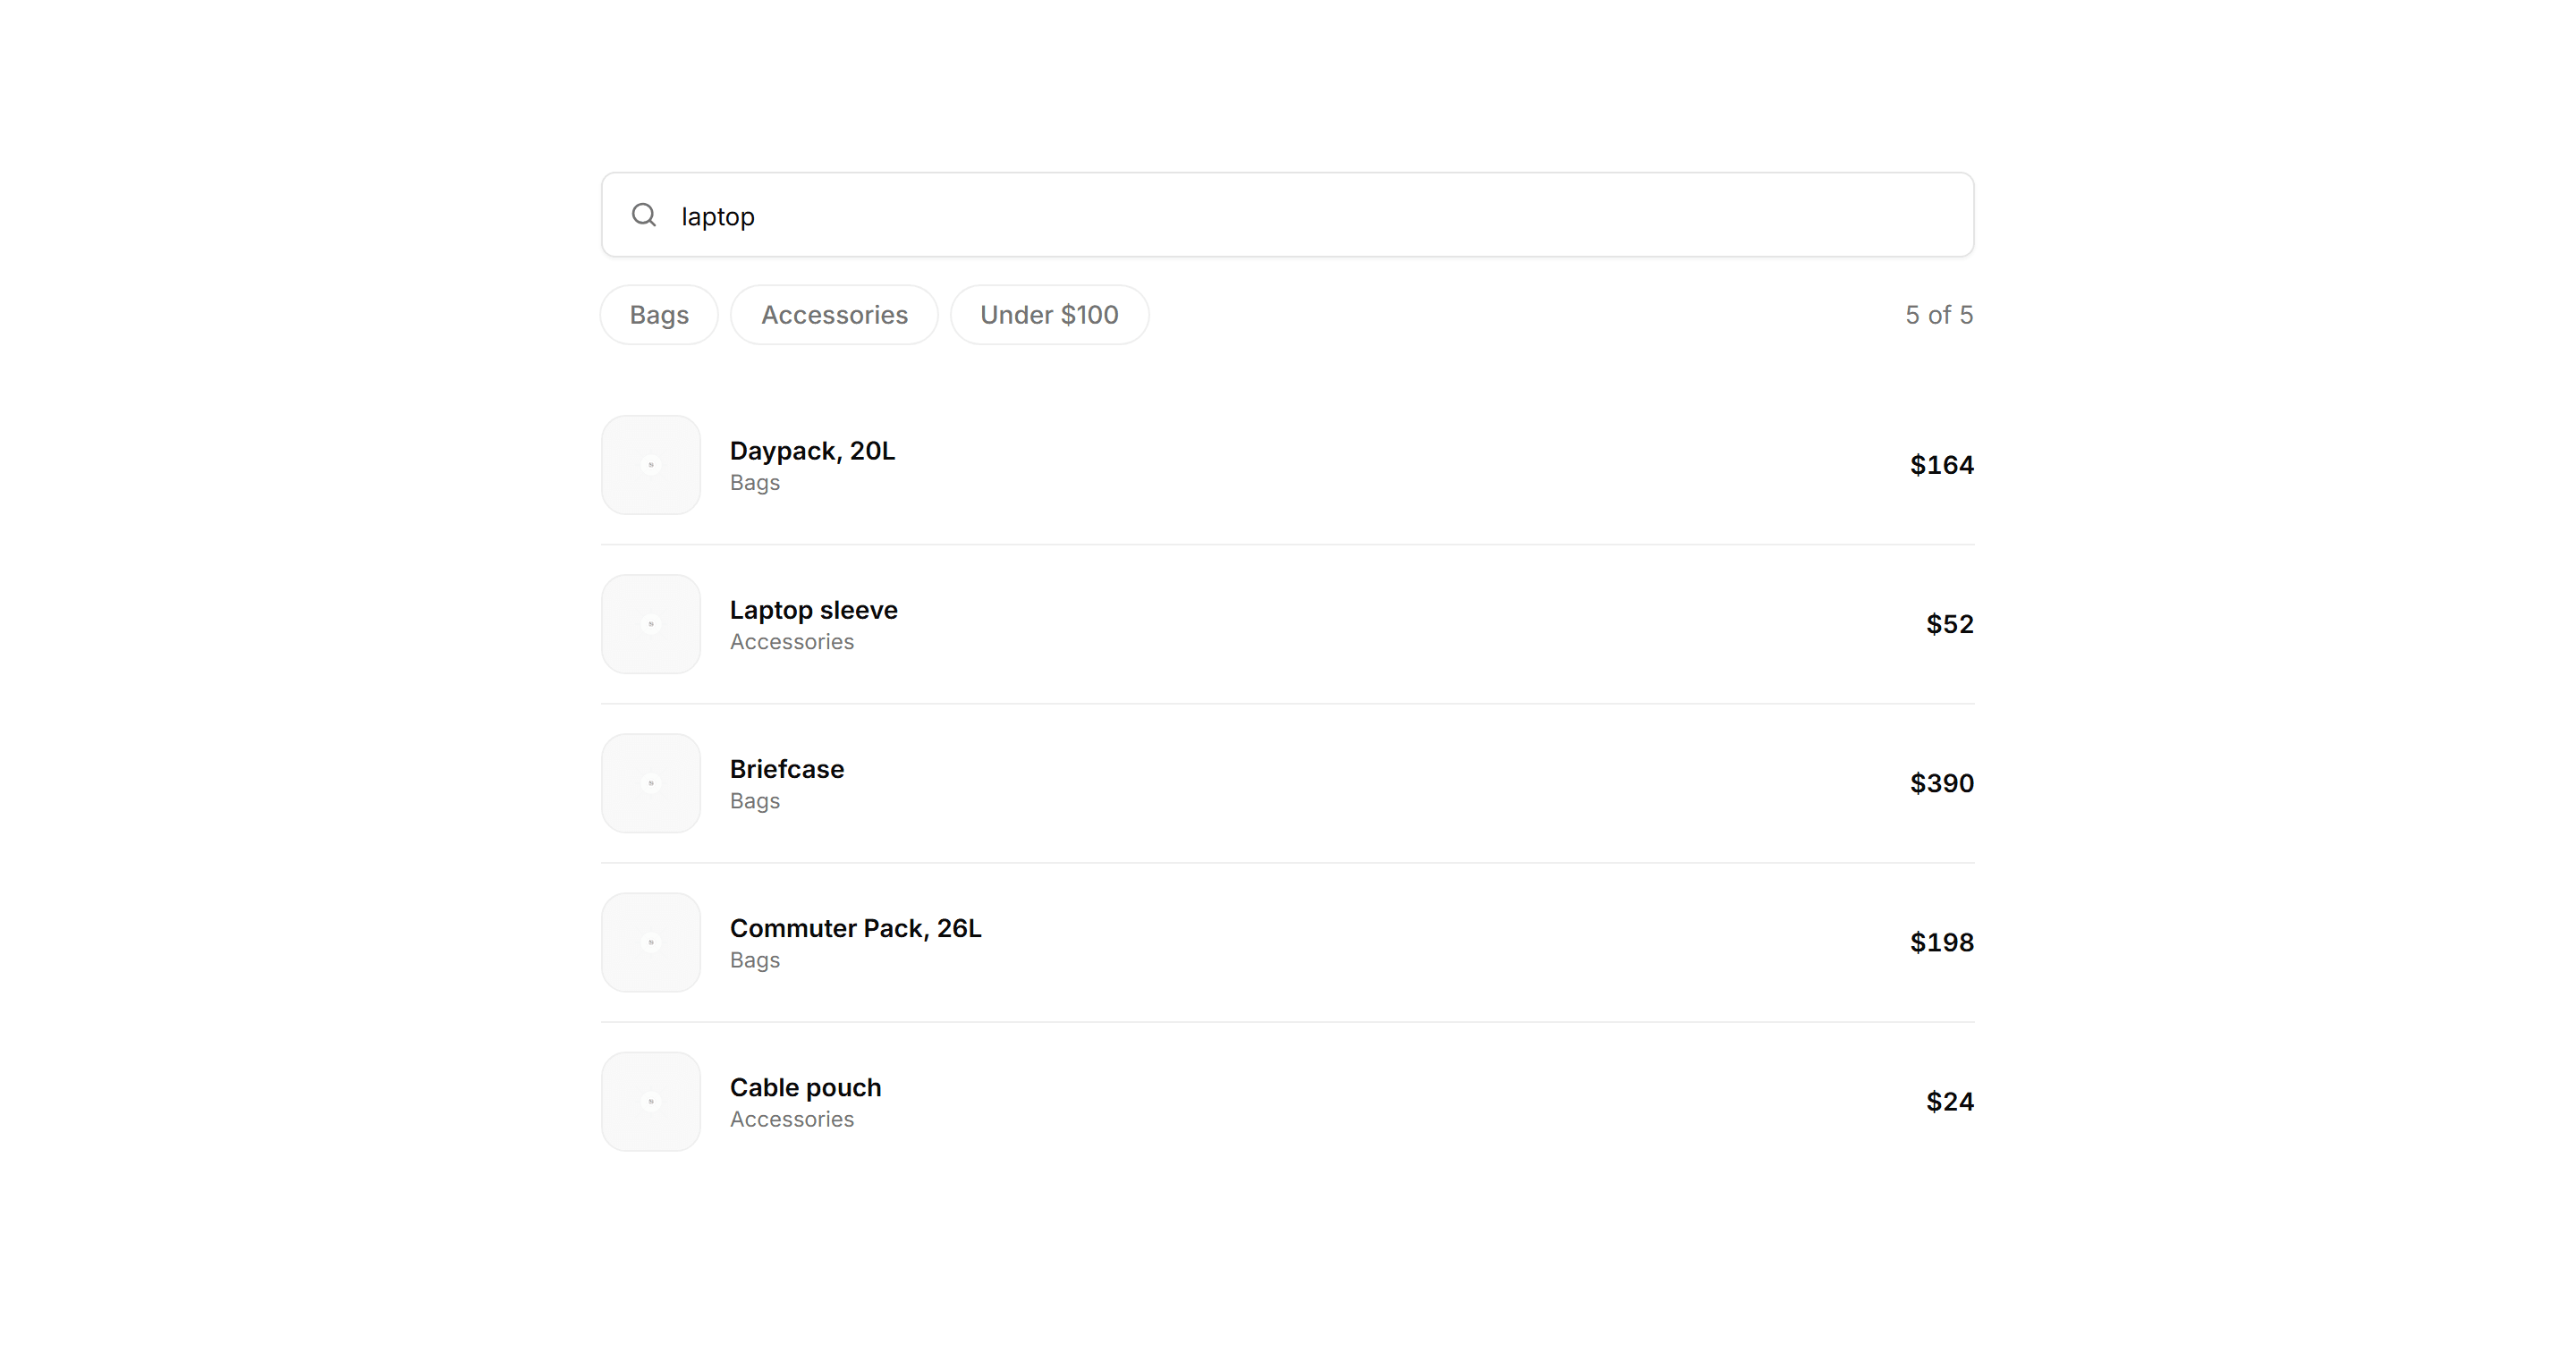2576x1352 pixels.
Task: Select the "Commuter Pack, 26L" result title
Action: (855, 928)
